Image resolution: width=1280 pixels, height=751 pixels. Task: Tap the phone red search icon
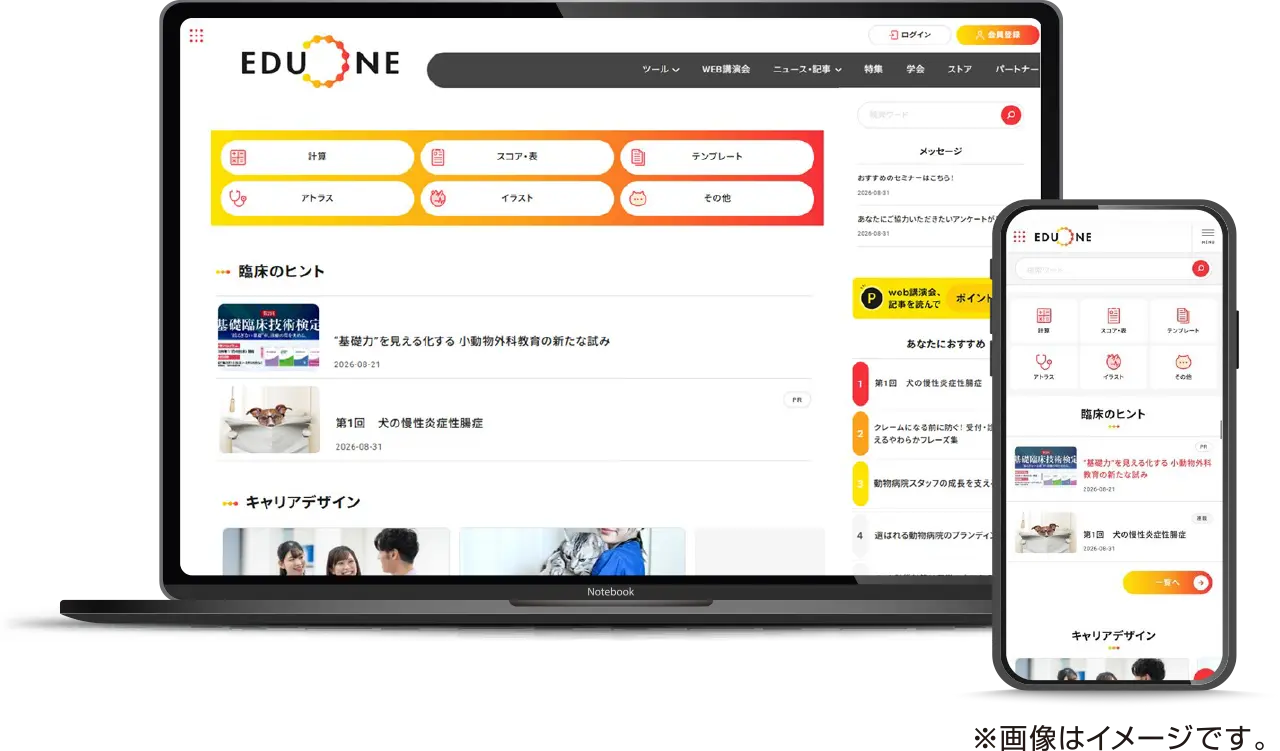pyautogui.click(x=1201, y=269)
